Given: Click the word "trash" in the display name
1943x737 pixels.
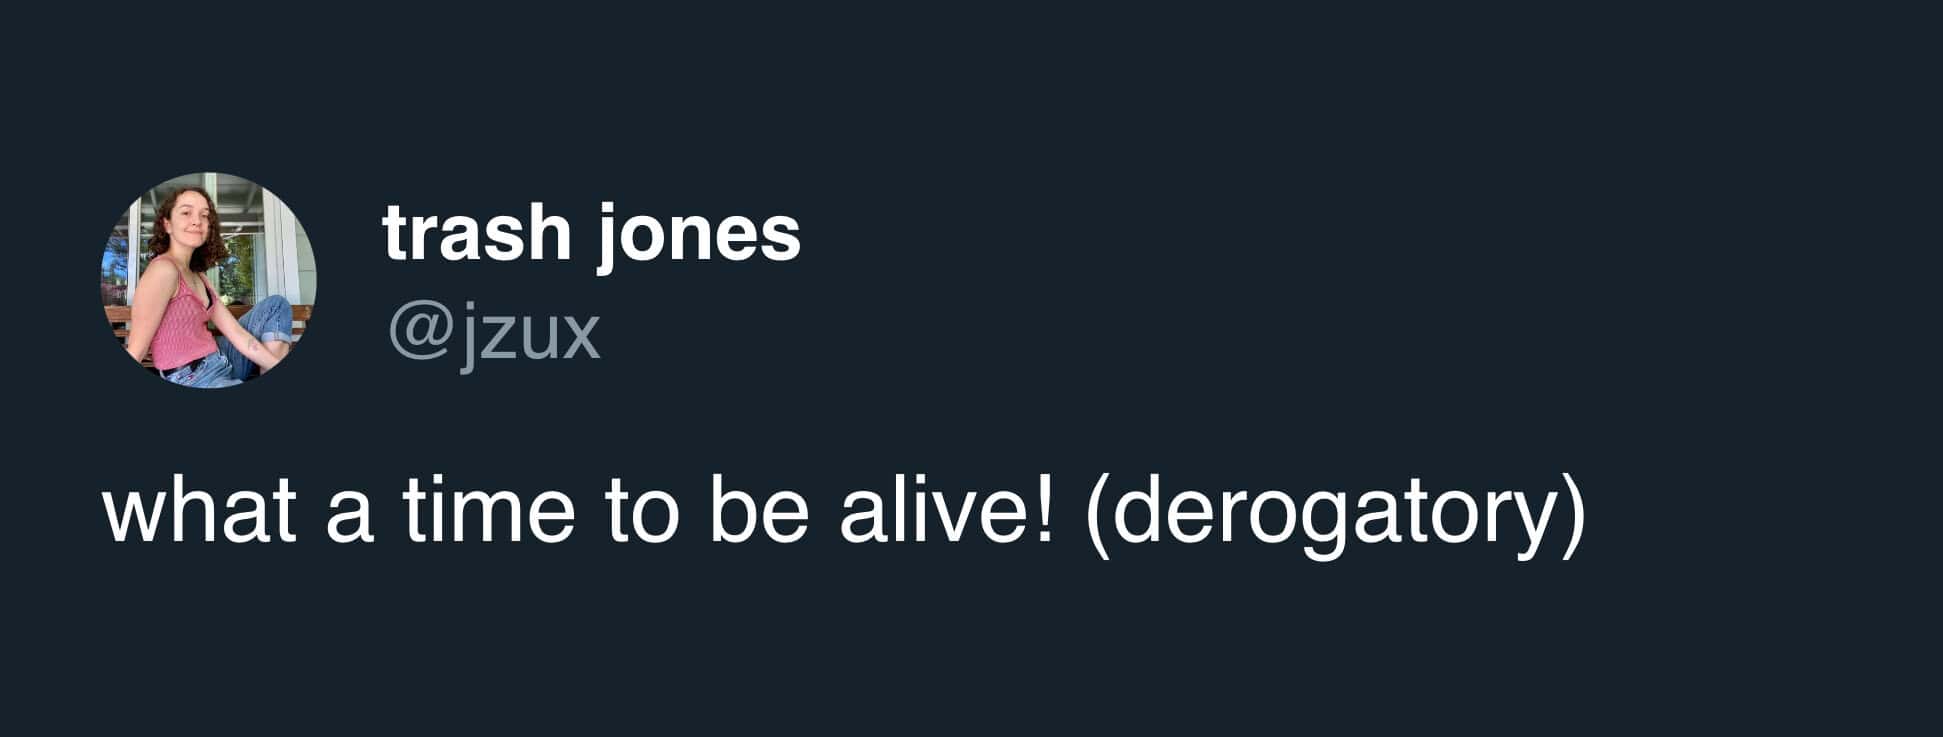Looking at the screenshot, I should (476, 234).
